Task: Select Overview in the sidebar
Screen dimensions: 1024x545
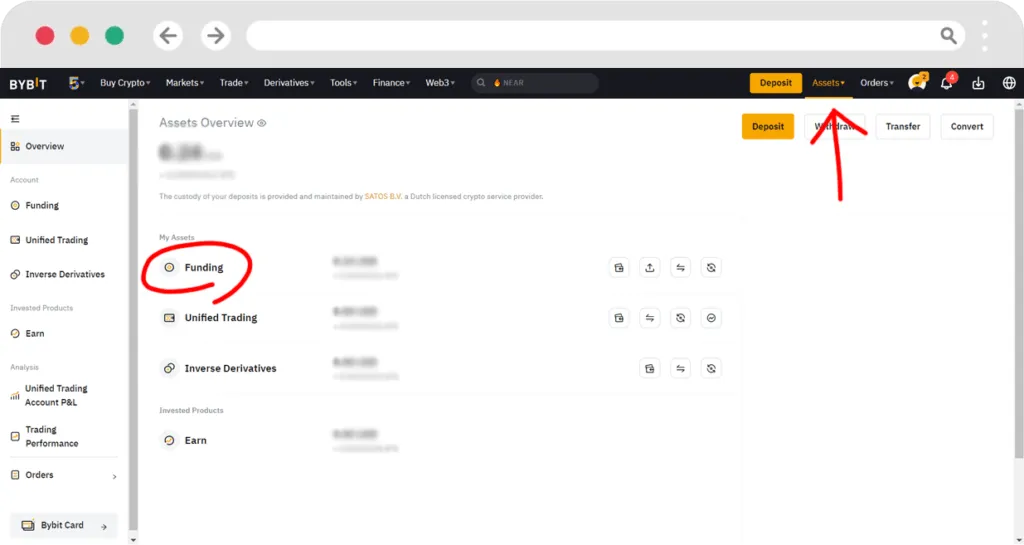Action: tap(64, 146)
